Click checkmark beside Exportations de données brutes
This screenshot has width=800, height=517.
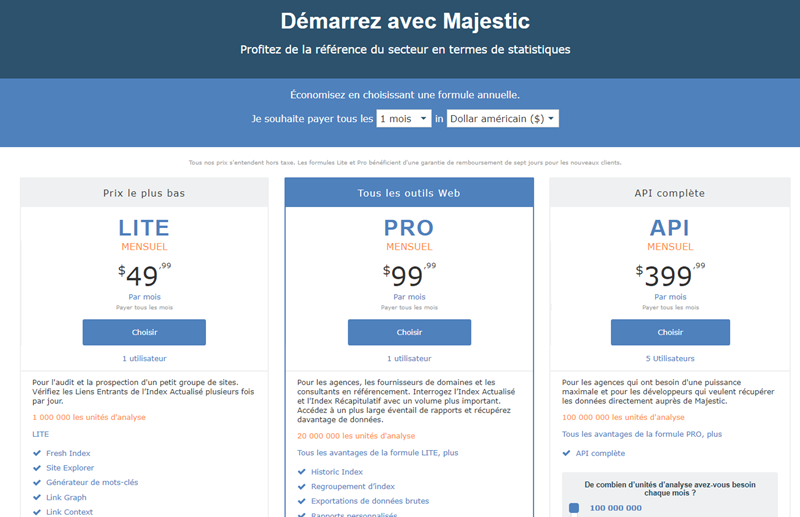(302, 501)
